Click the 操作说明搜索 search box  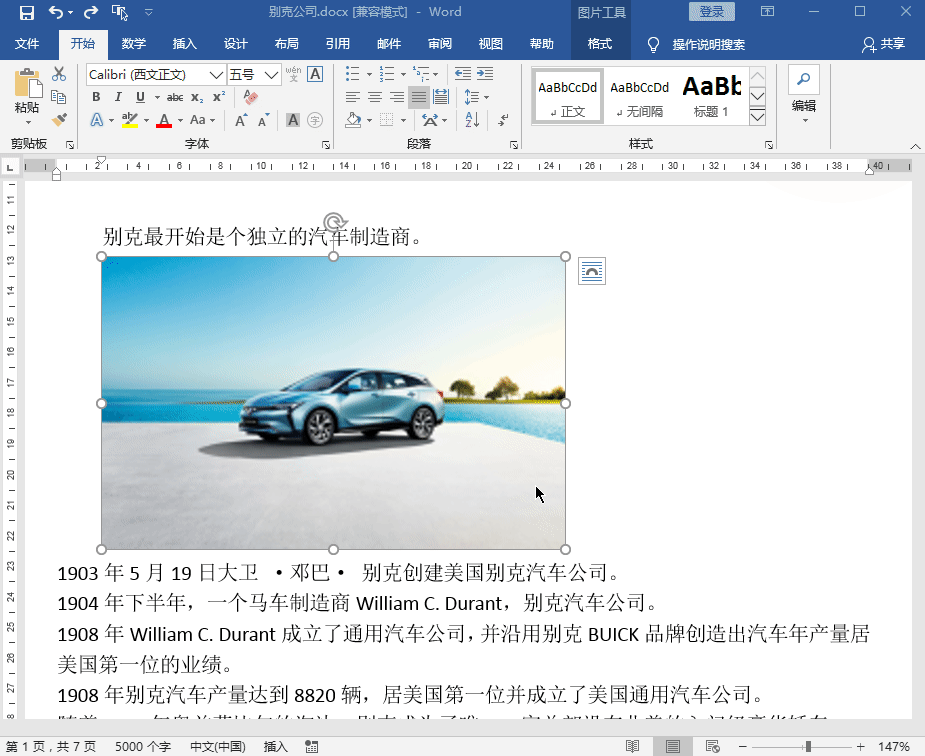click(708, 45)
